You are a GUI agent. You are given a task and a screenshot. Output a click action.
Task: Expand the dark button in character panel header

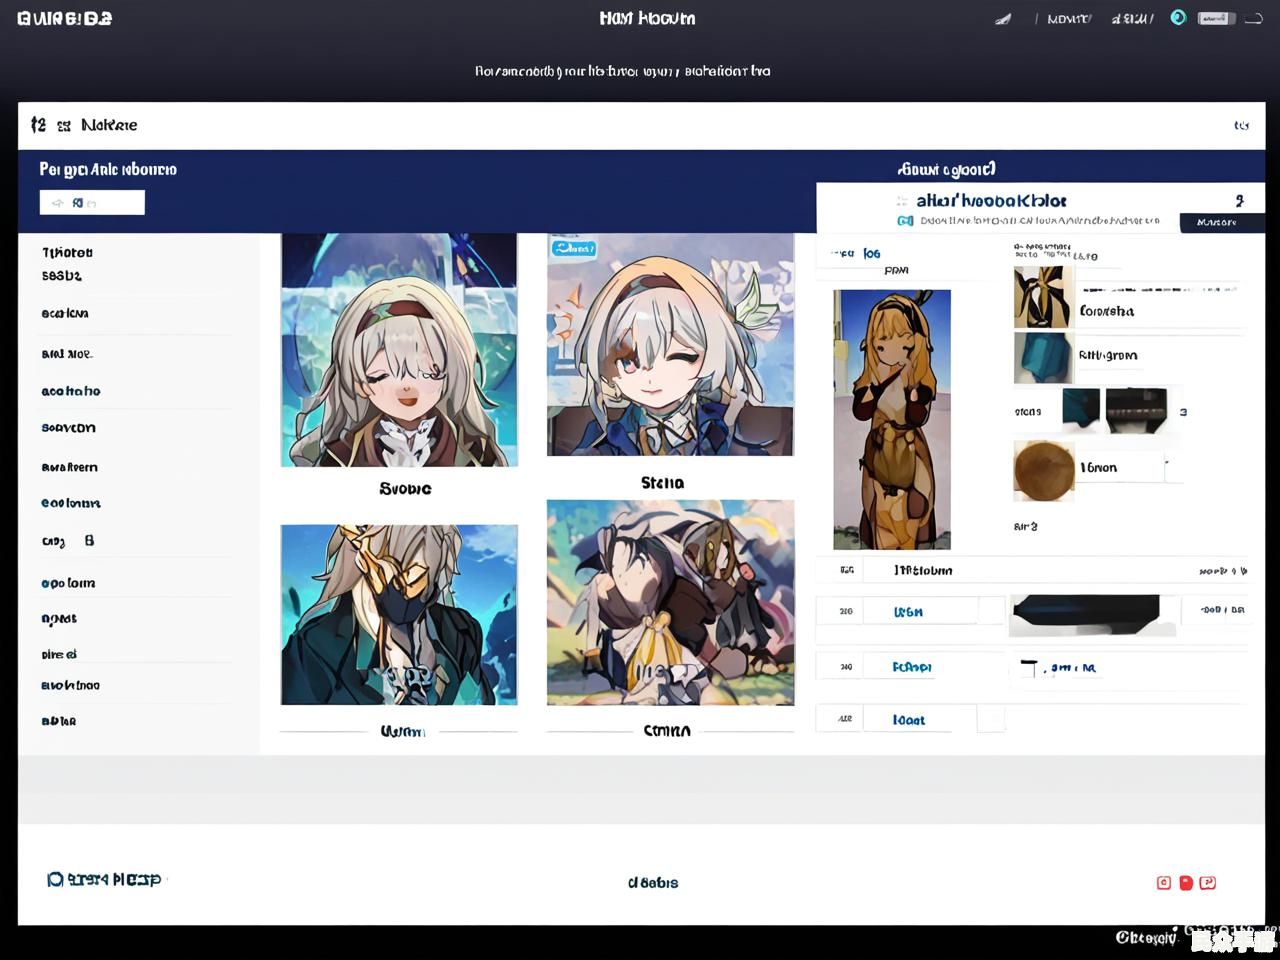tap(1216, 222)
